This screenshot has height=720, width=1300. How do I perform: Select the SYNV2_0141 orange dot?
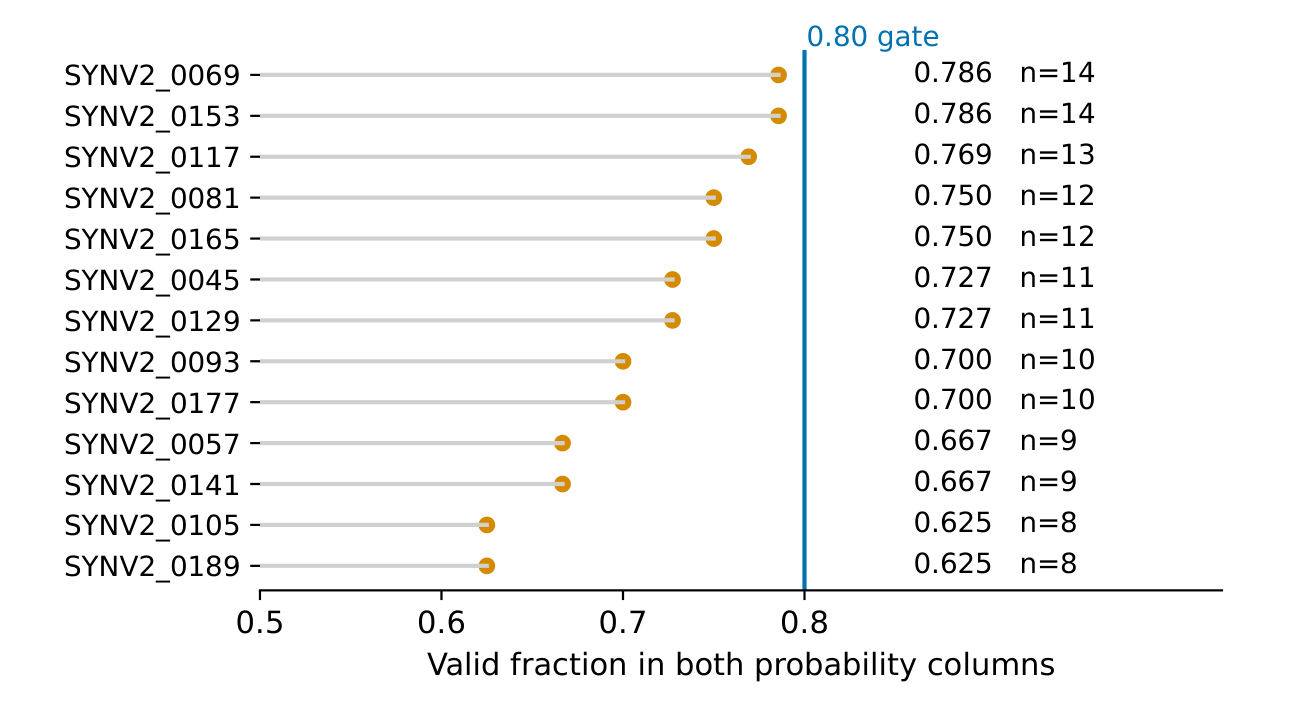(562, 484)
